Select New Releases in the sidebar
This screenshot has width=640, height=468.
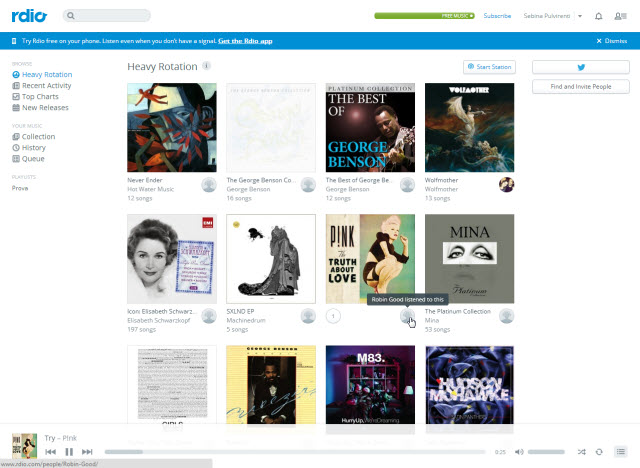tap(46, 108)
